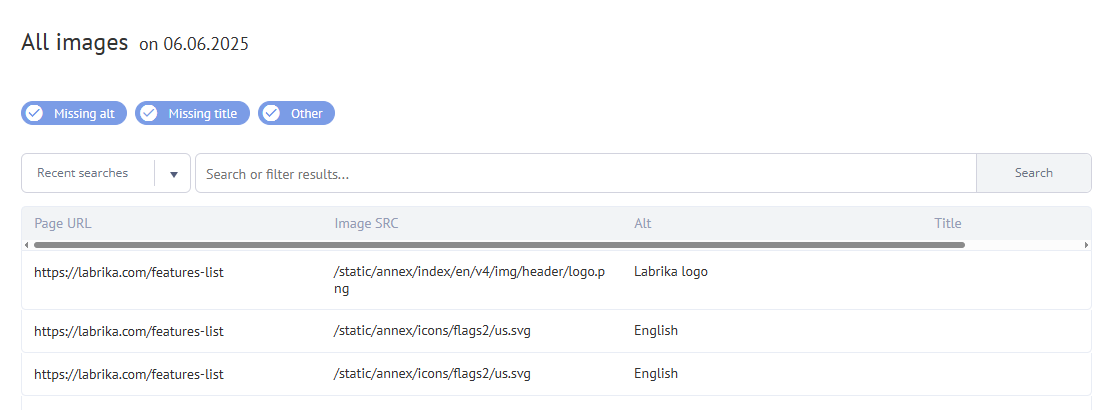This screenshot has height=410, width=1112.
Task: Click the checkmark icon in Missing title
Action: coord(148,114)
